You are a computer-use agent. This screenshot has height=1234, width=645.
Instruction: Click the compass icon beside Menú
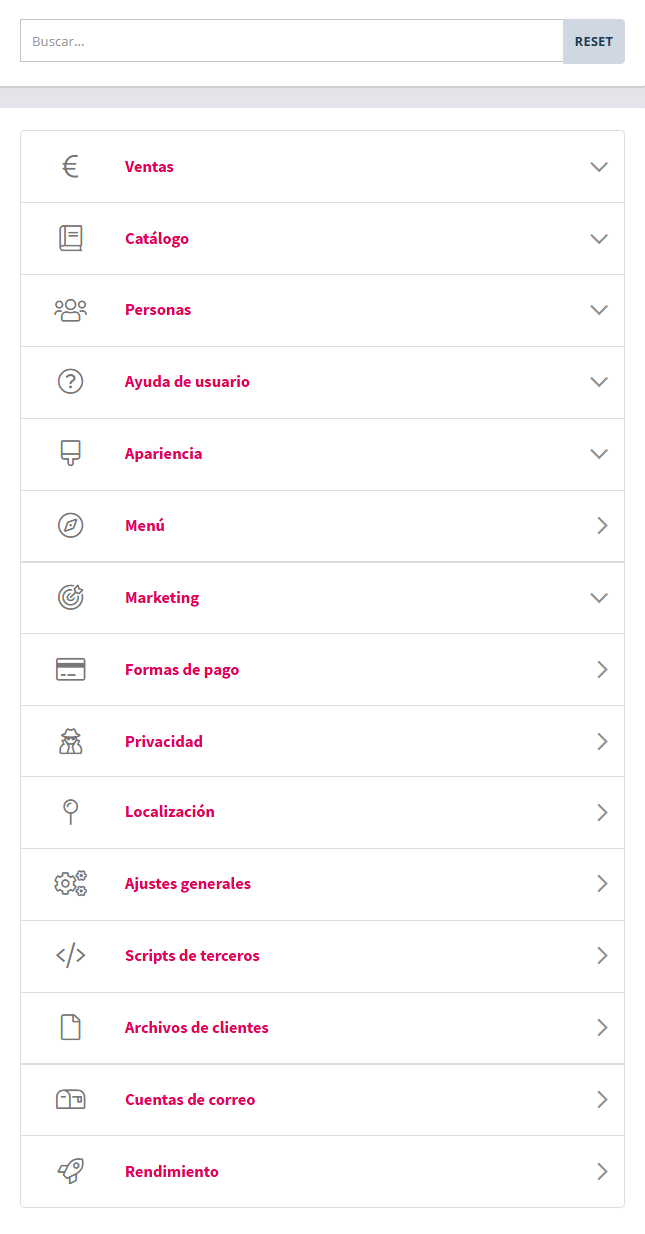[70, 526]
